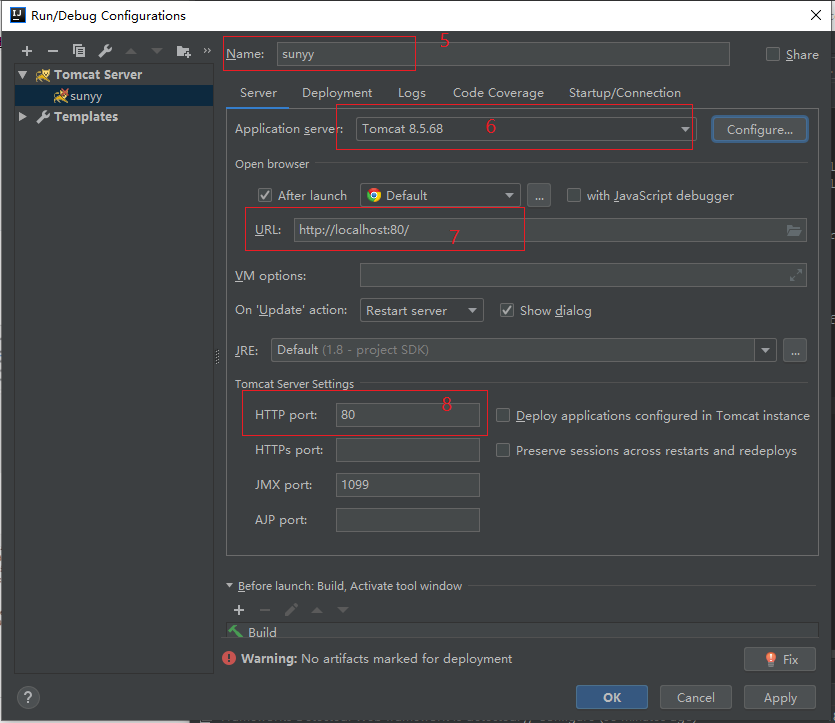Image resolution: width=835 pixels, height=723 pixels.
Task: Open the Code Coverage tab
Action: [498, 93]
